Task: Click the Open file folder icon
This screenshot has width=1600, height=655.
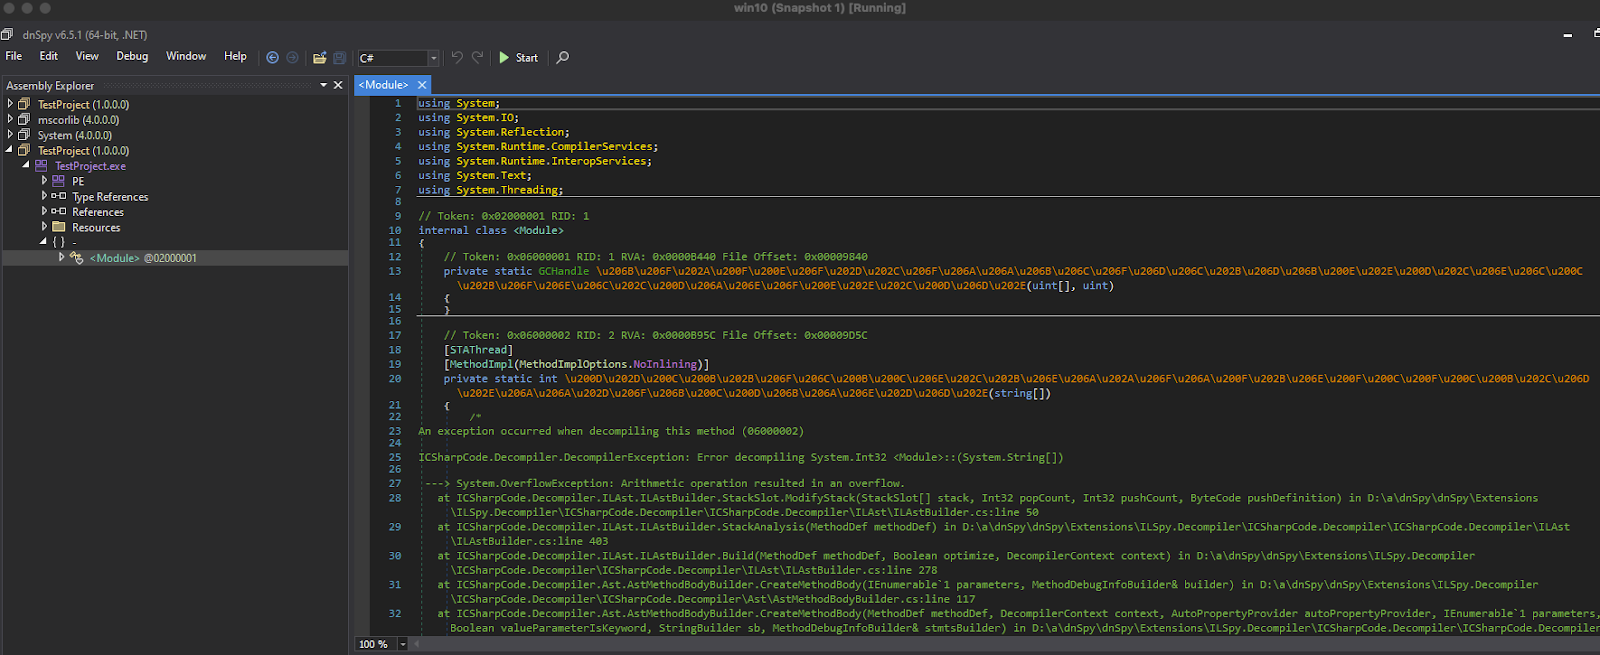Action: pos(320,58)
